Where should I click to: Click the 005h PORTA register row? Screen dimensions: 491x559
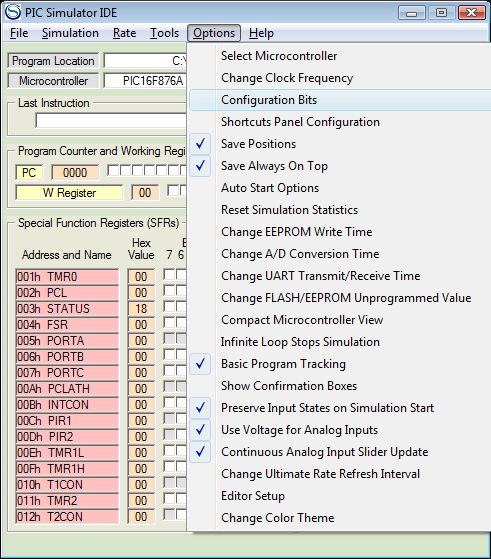[67, 341]
